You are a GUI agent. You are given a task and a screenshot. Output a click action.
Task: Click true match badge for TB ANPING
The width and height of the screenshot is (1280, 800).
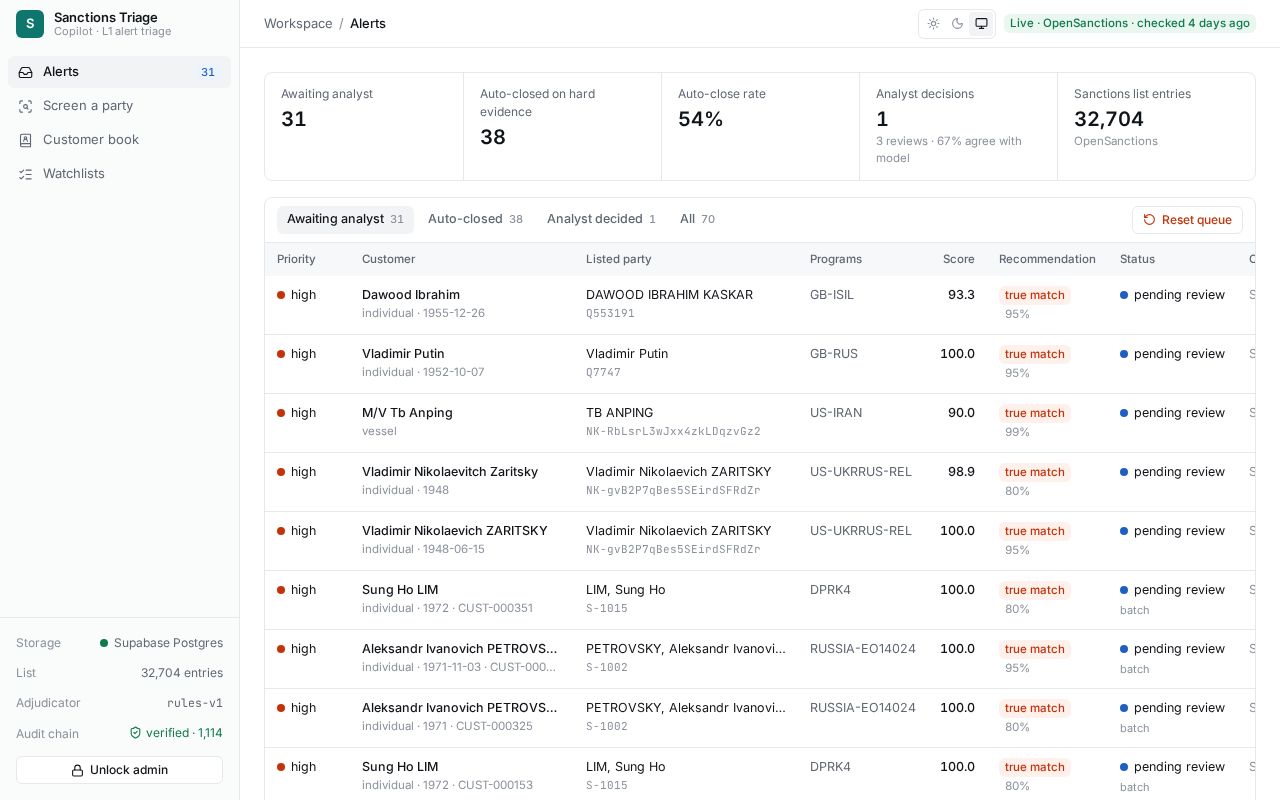click(1034, 413)
